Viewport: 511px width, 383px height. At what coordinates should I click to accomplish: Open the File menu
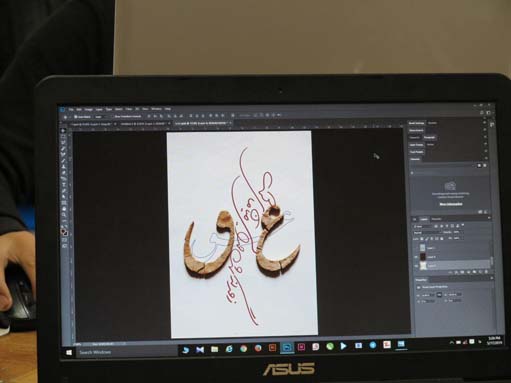[x=71, y=109]
